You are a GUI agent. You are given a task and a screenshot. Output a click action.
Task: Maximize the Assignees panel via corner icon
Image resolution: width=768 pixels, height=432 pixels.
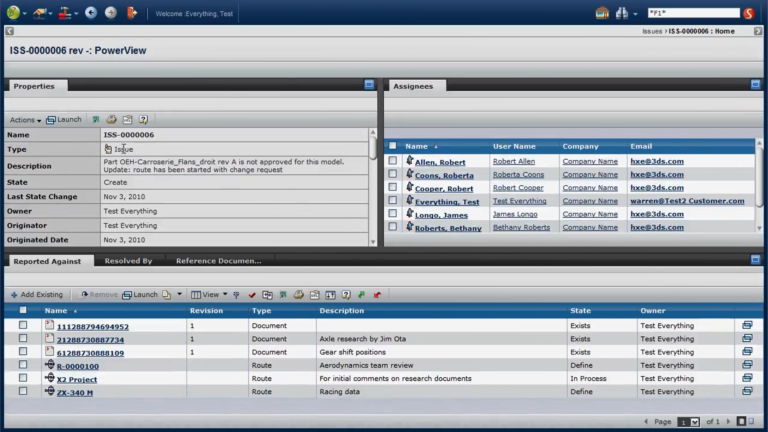click(755, 84)
